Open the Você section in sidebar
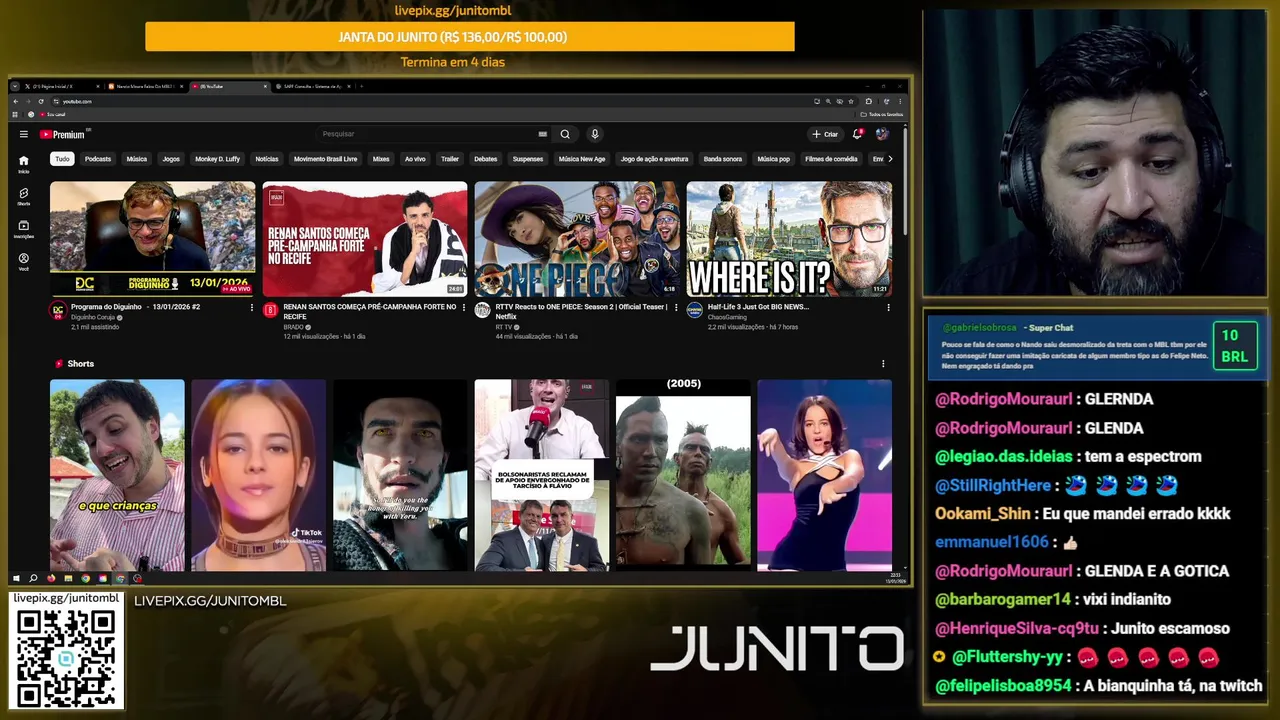 click(x=24, y=262)
